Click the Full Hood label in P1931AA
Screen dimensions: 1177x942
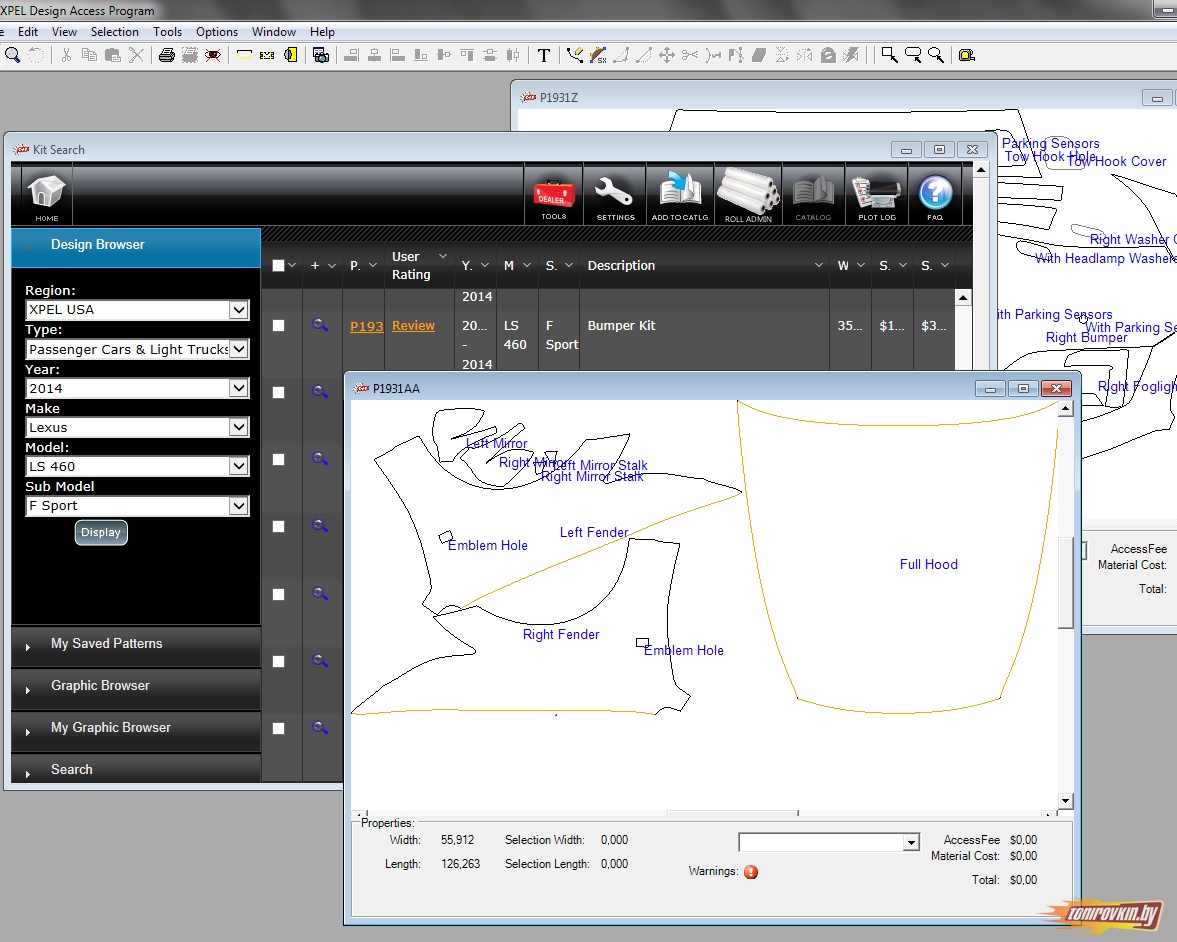pos(929,564)
